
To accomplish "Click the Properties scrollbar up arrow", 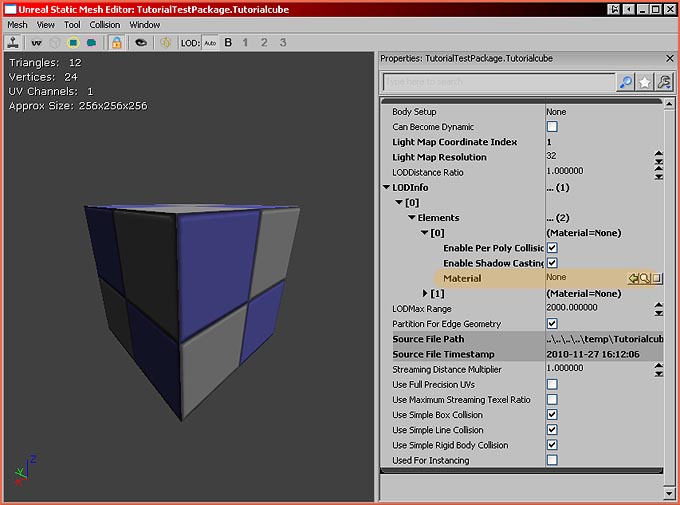I will [x=669, y=103].
